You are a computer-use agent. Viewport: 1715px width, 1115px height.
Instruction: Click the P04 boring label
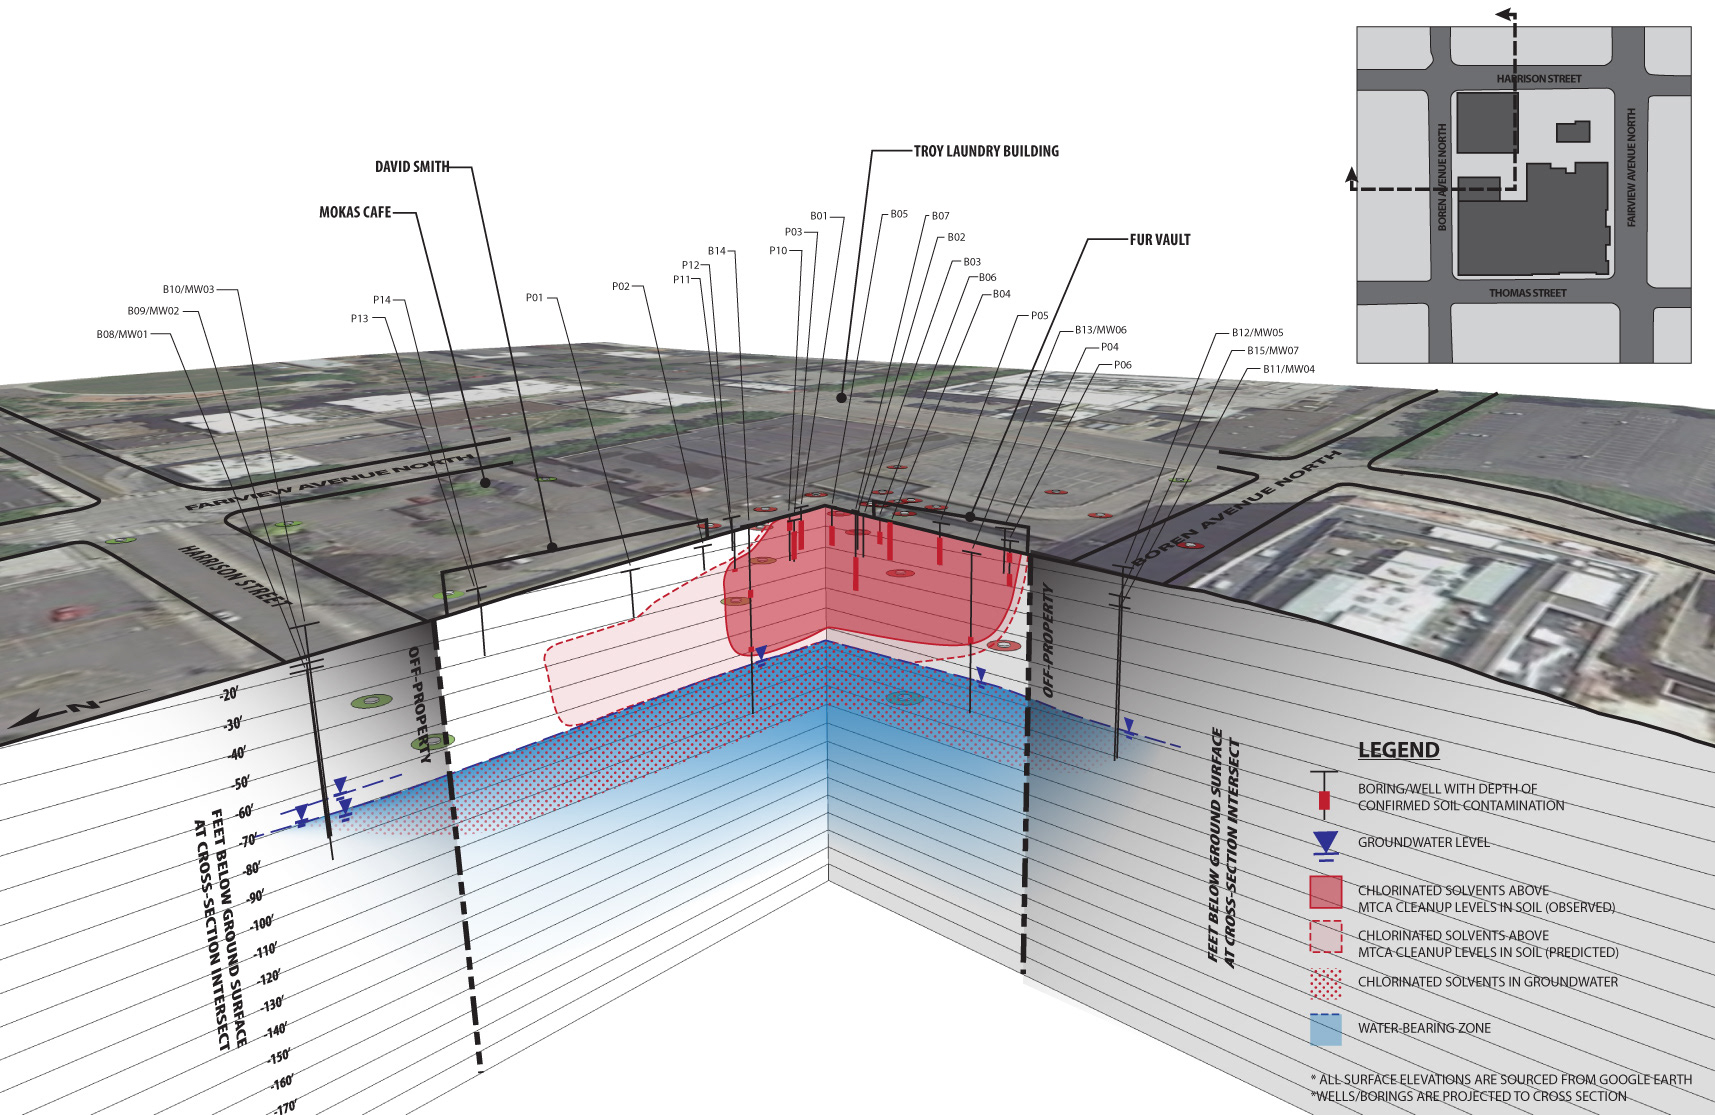coord(1110,347)
